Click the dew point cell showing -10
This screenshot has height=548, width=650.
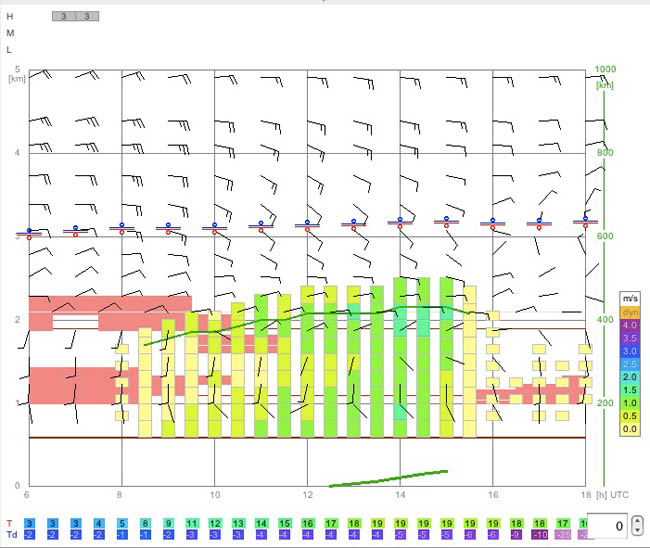(540, 535)
